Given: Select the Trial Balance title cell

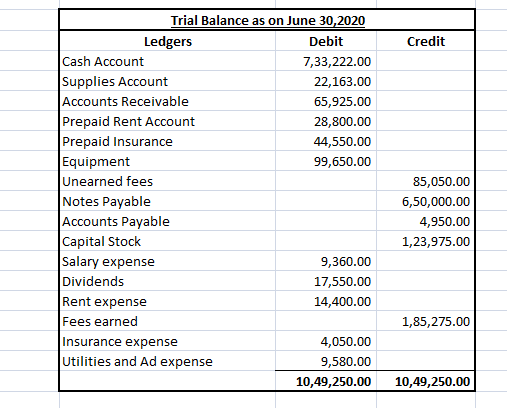Looking at the screenshot, I should (267, 20).
